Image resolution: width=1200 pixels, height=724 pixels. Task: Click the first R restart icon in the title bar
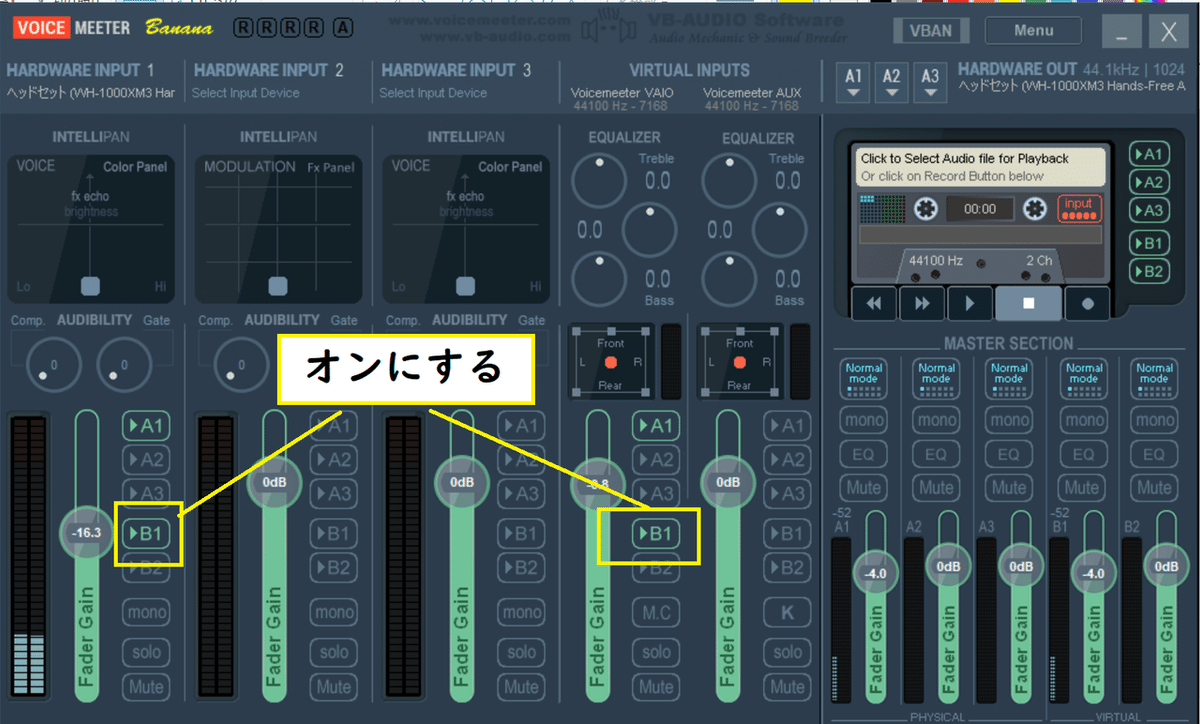point(243,28)
